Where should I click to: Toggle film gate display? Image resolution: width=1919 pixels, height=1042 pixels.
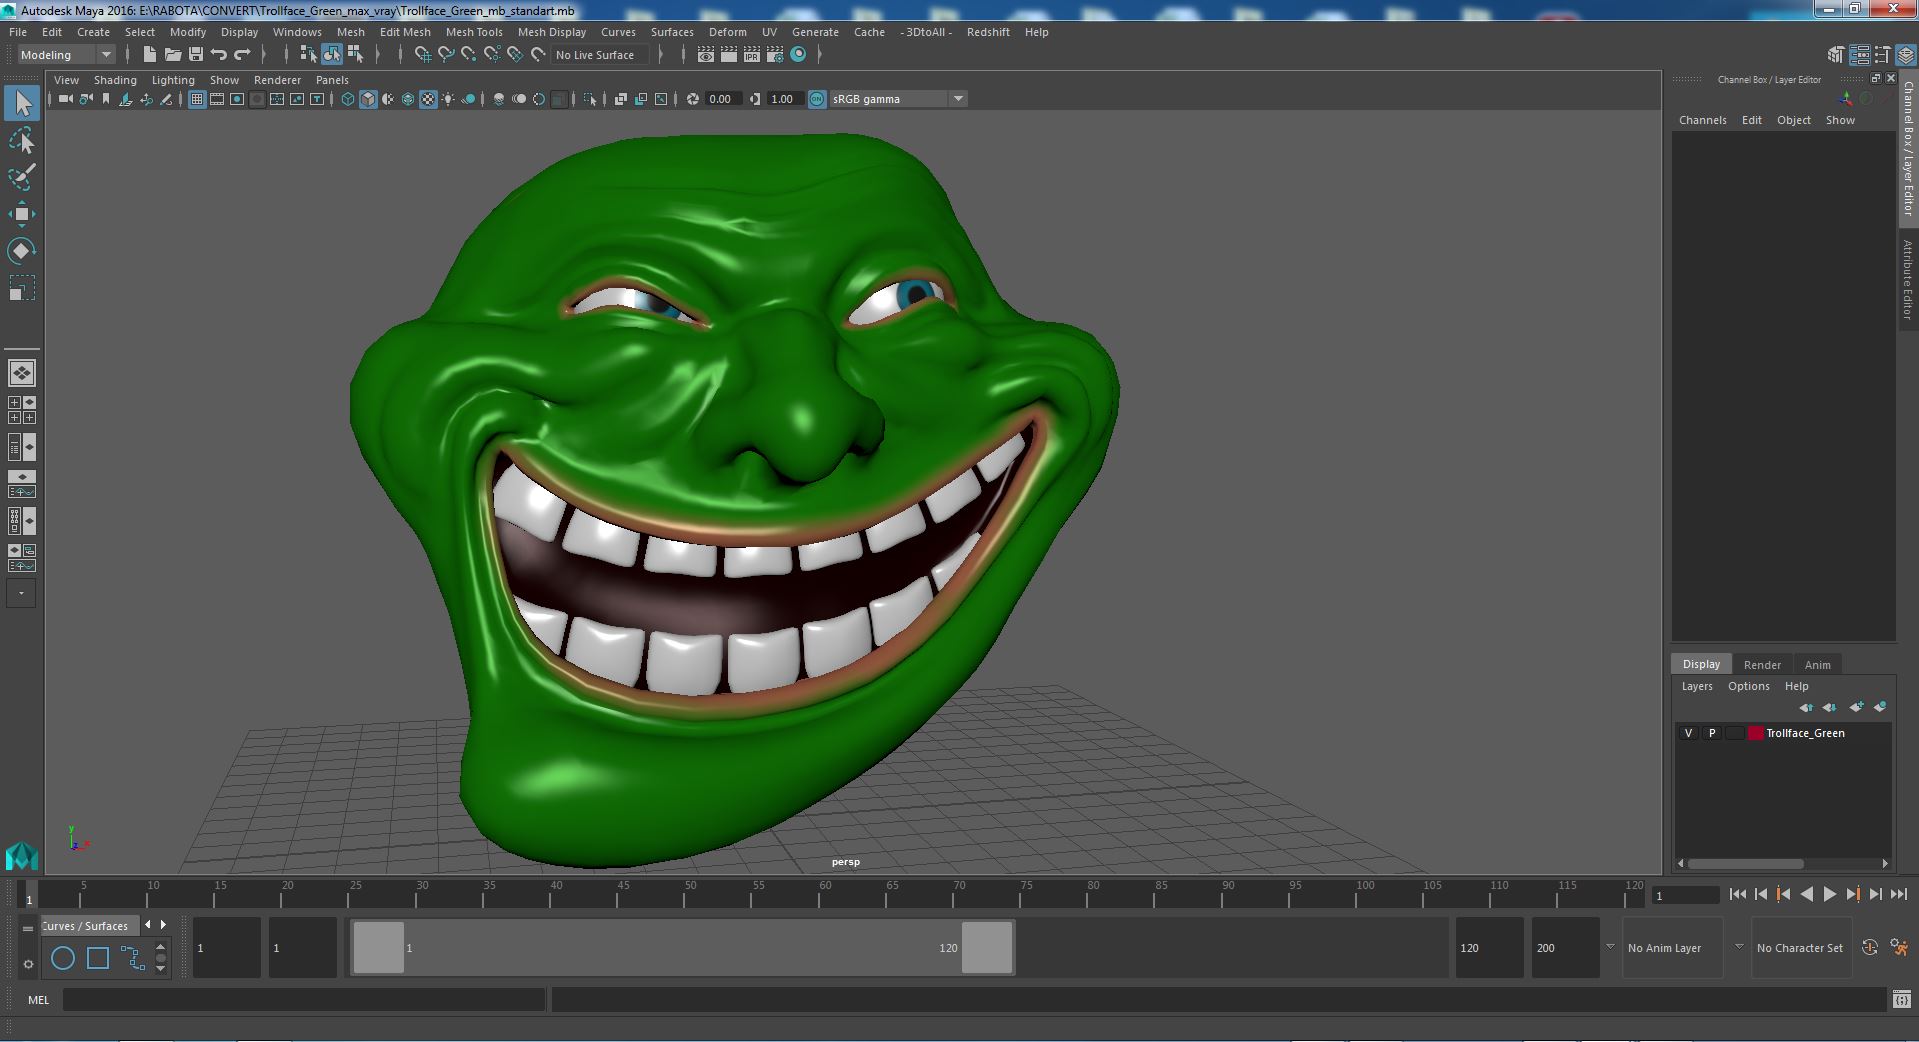(217, 99)
